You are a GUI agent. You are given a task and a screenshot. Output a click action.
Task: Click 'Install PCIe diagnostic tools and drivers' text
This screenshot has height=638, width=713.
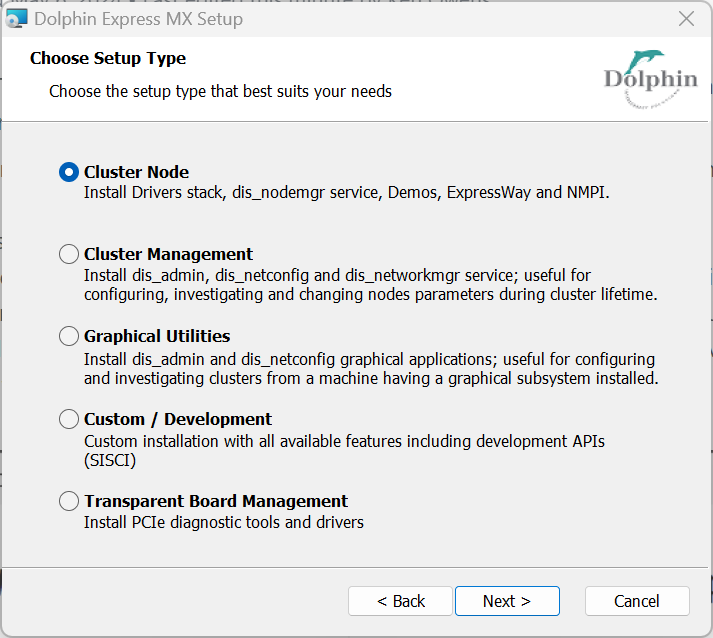[224, 522]
